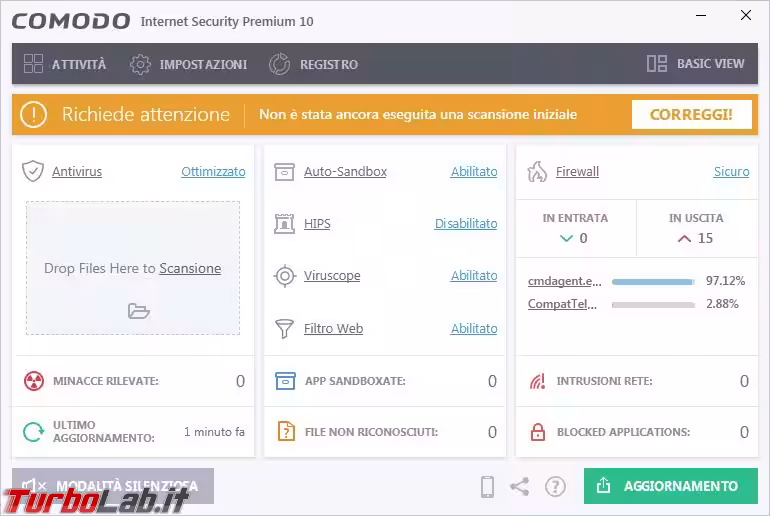Open Impostazioni settings
The height and width of the screenshot is (516, 770).
[188, 64]
